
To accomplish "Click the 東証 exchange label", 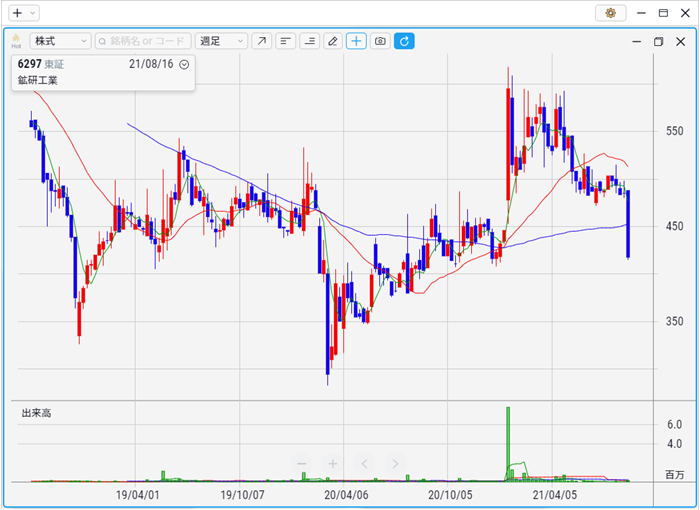I will 54,64.
